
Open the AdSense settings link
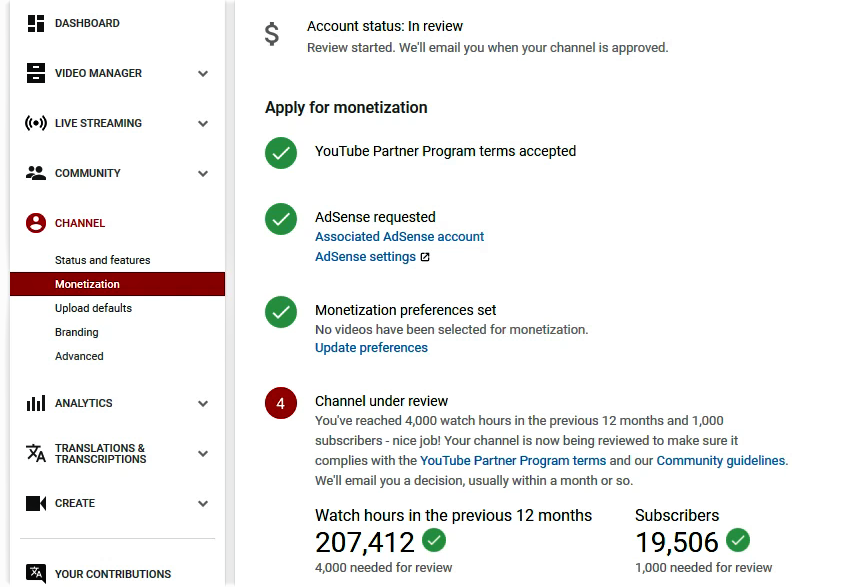tap(365, 257)
